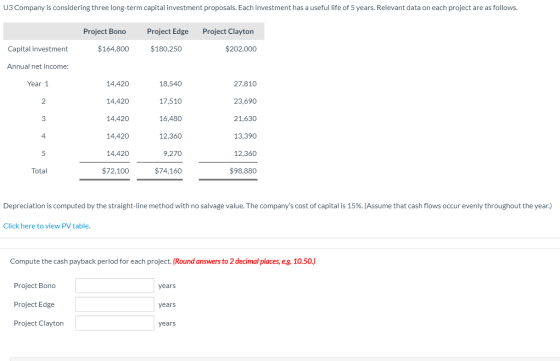The width and height of the screenshot is (560, 361).
Task: Click the Project Bono payback years input field
Action: [115, 286]
